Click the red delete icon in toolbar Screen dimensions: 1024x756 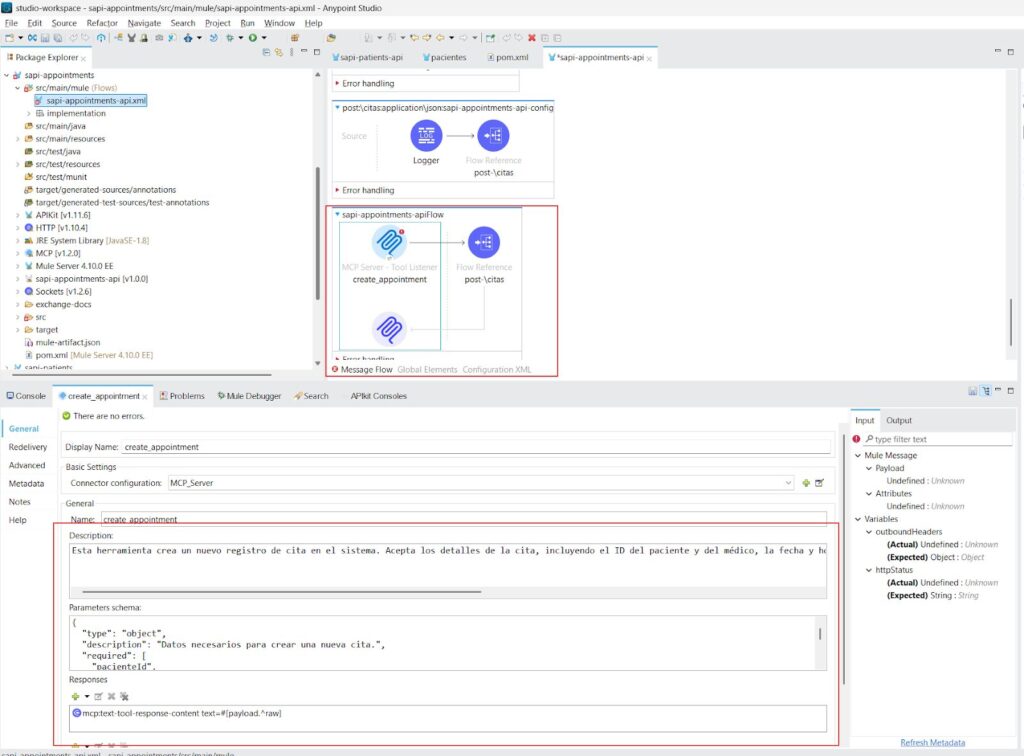coord(532,38)
